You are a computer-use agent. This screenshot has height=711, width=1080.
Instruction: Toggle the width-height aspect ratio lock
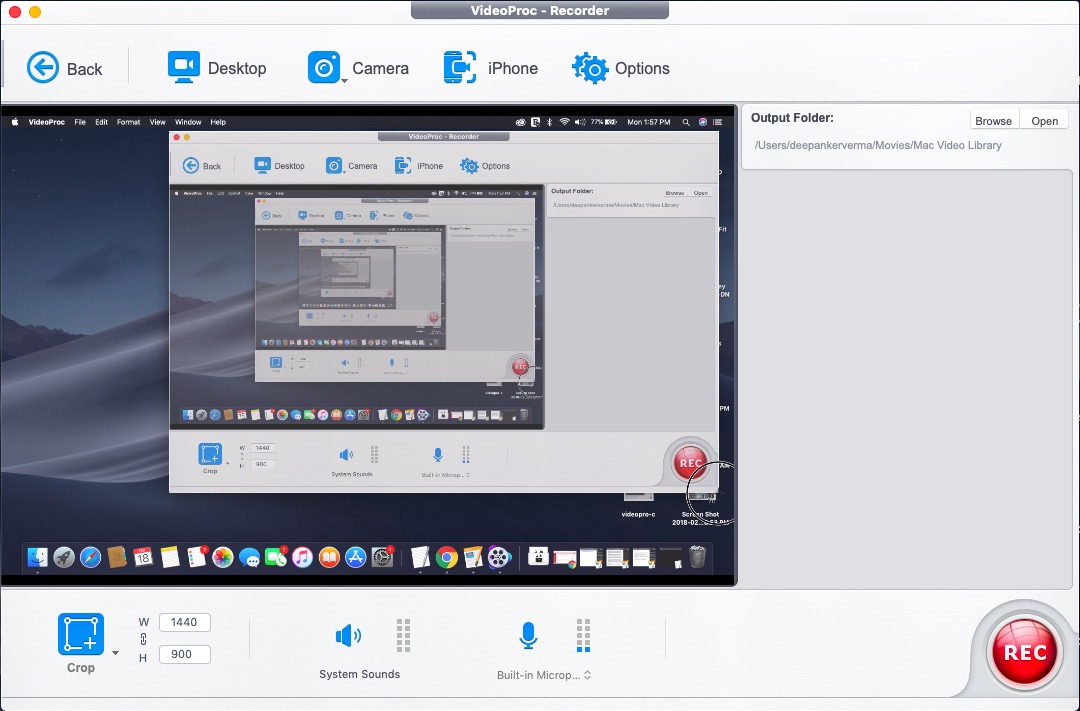click(x=144, y=639)
